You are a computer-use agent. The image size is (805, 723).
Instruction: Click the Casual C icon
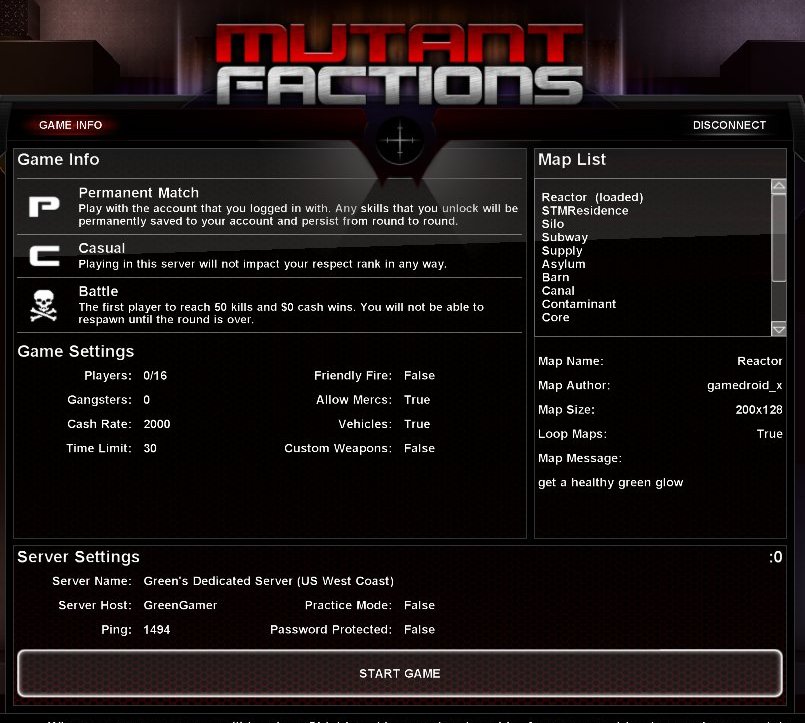pos(44,256)
